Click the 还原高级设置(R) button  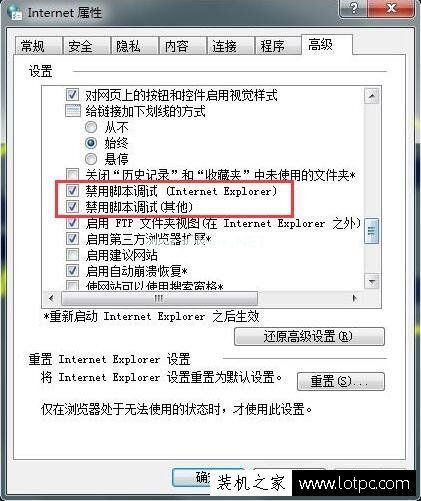309,336
